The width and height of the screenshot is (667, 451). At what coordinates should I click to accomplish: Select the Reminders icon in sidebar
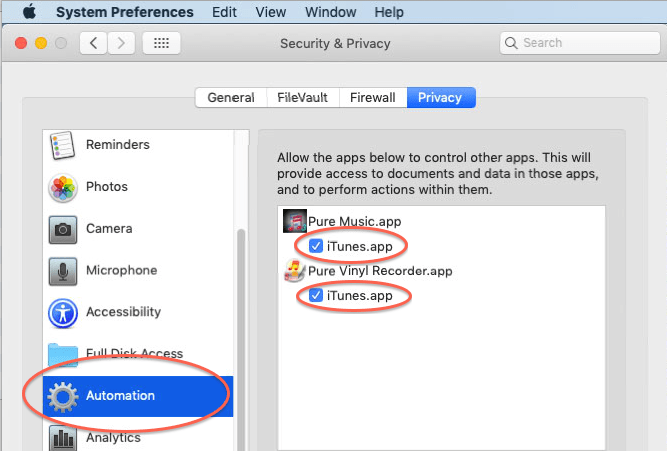click(x=63, y=145)
